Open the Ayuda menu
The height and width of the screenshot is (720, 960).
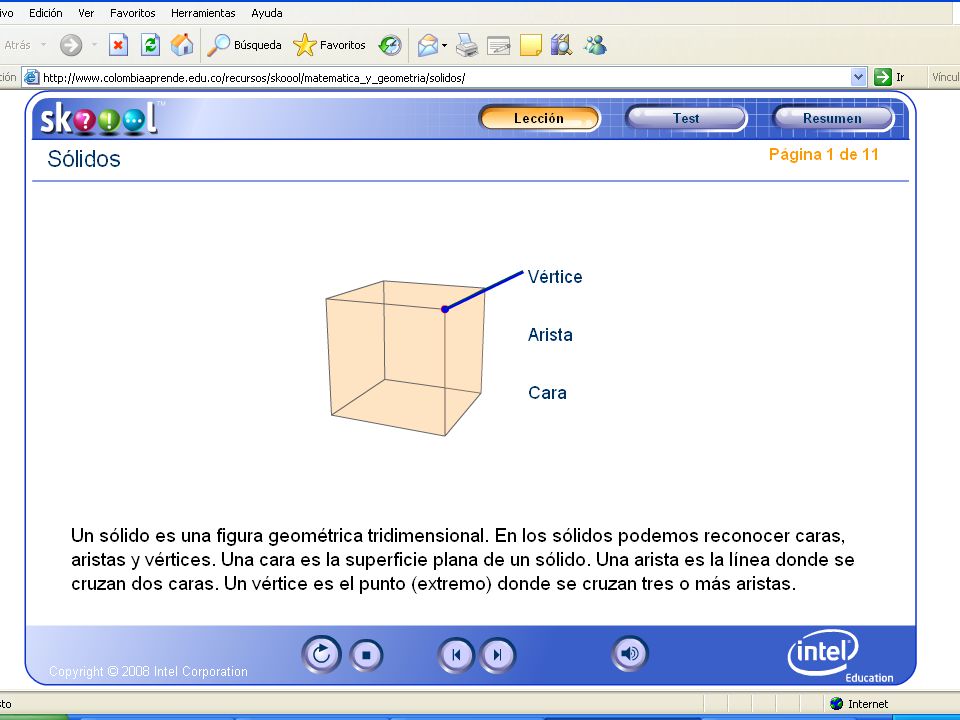coord(267,13)
